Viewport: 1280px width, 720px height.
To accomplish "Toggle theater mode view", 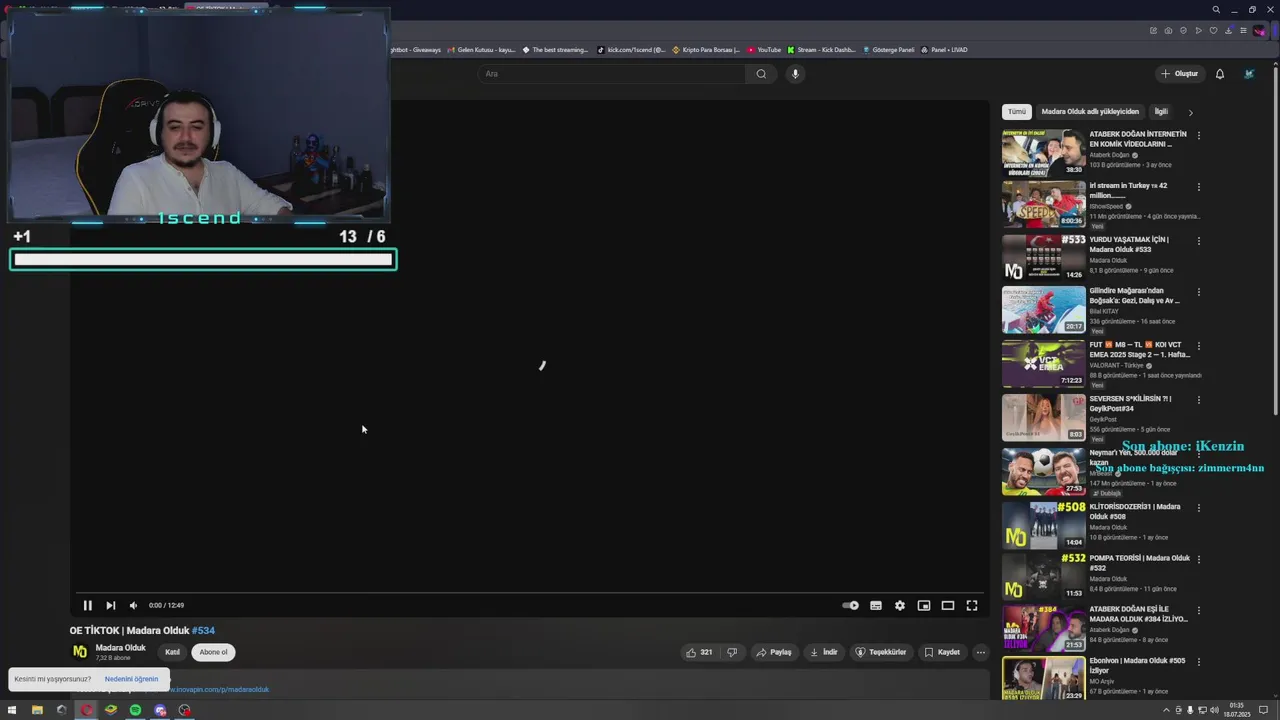I will point(948,605).
